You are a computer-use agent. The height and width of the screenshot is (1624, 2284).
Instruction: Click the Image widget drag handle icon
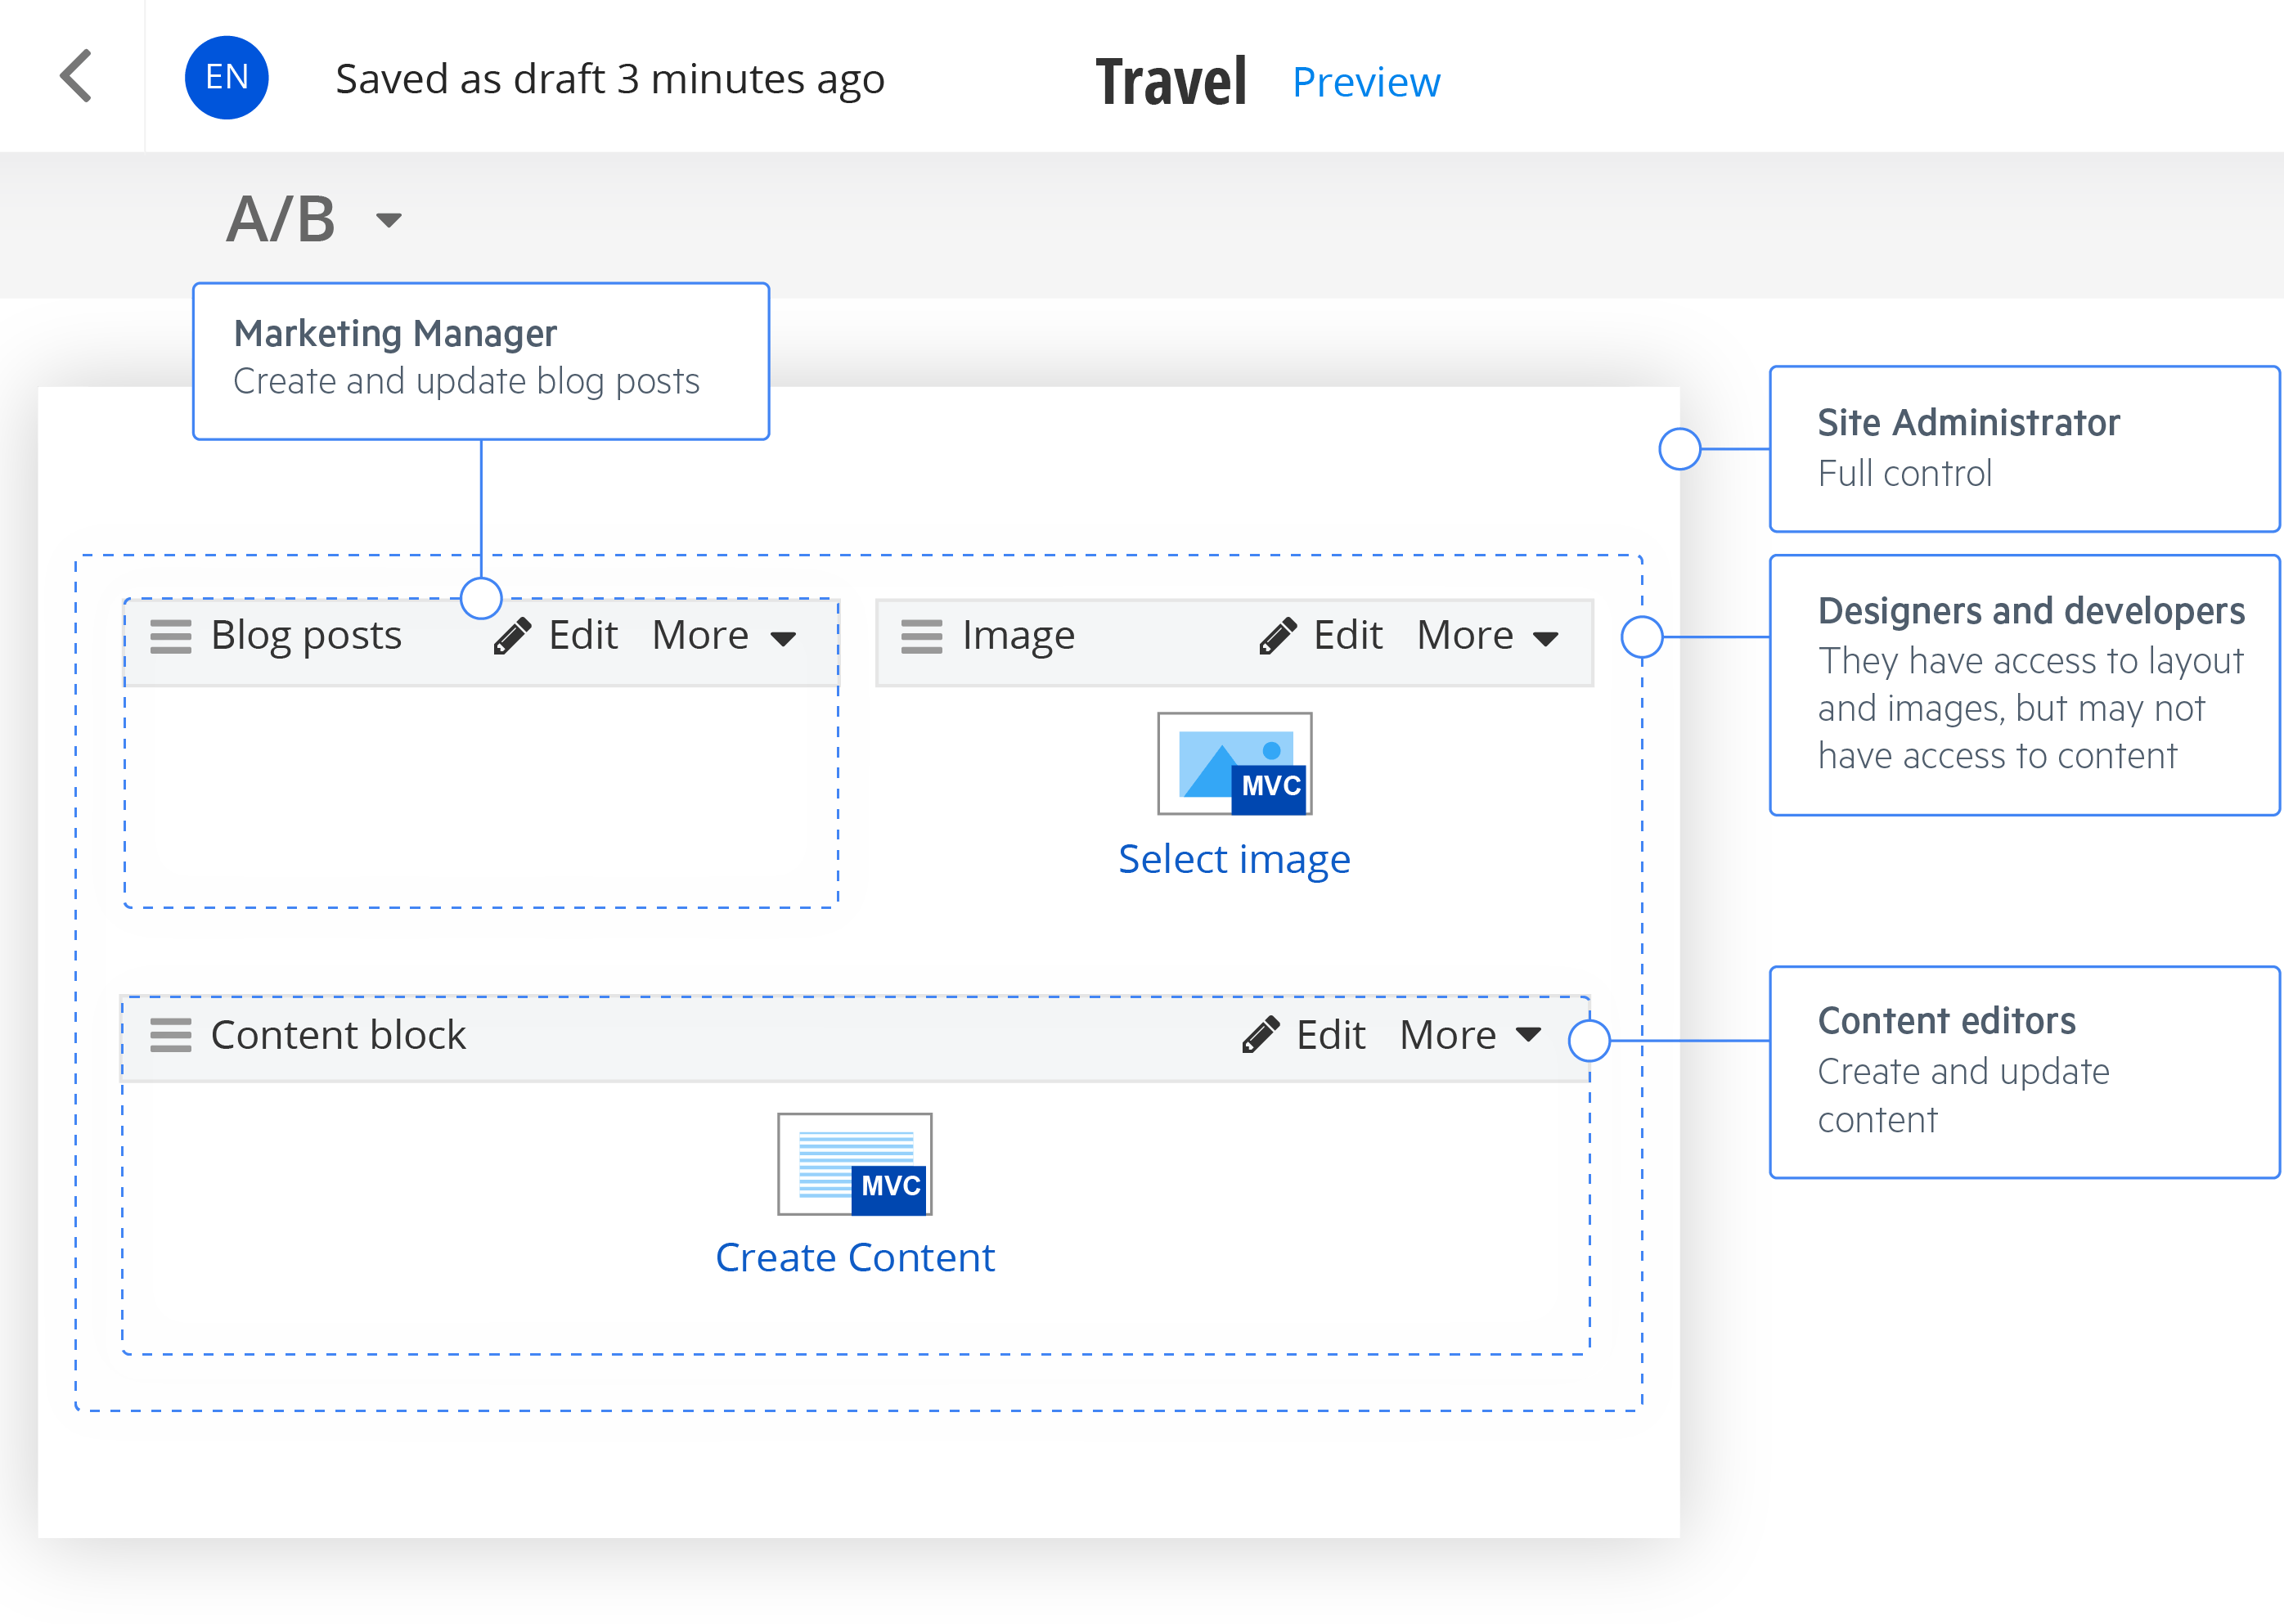[921, 636]
